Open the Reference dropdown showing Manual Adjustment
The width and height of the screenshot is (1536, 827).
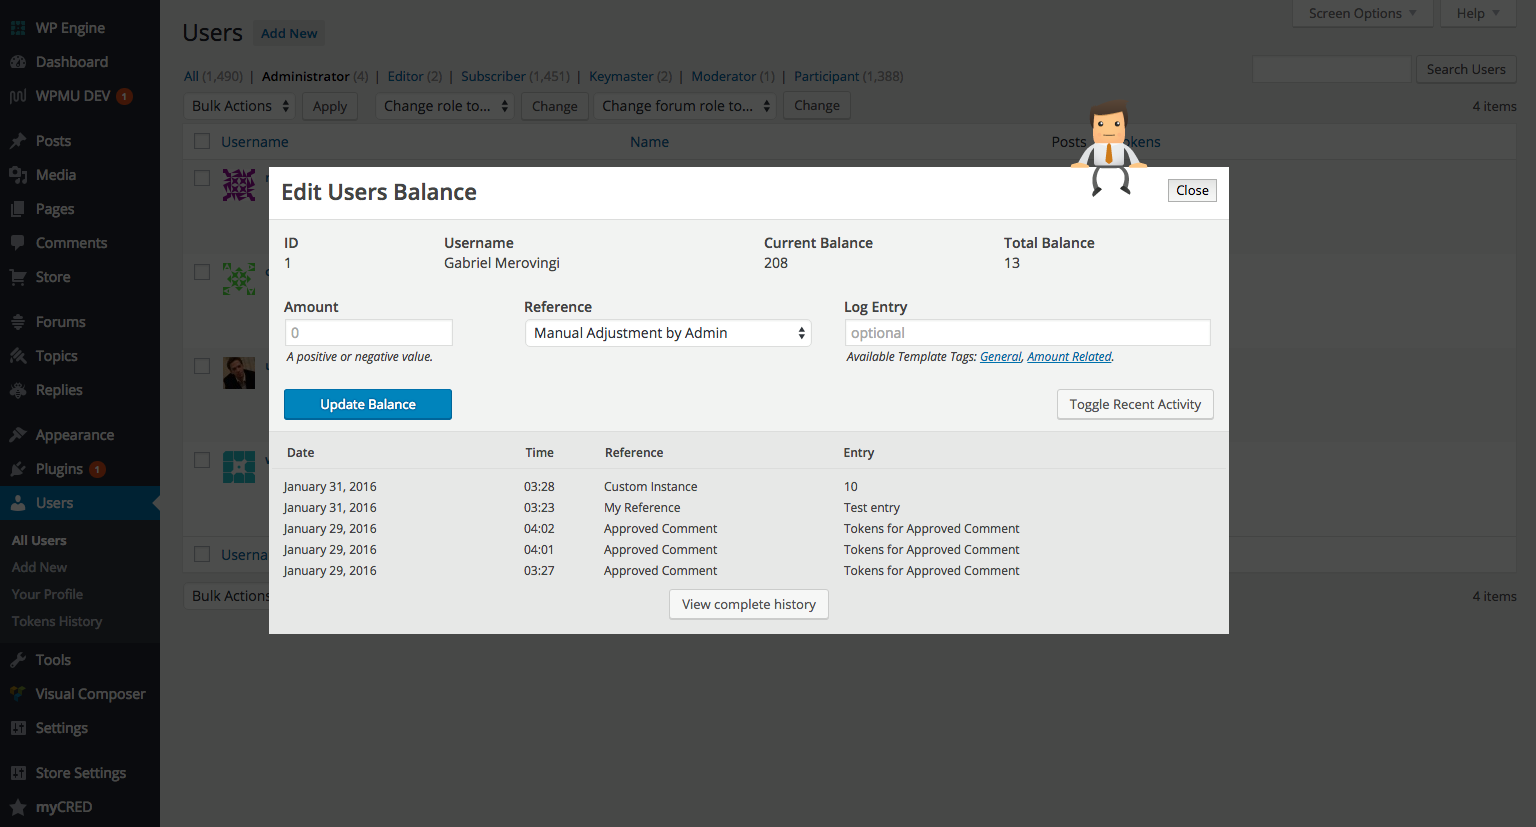pyautogui.click(x=667, y=332)
